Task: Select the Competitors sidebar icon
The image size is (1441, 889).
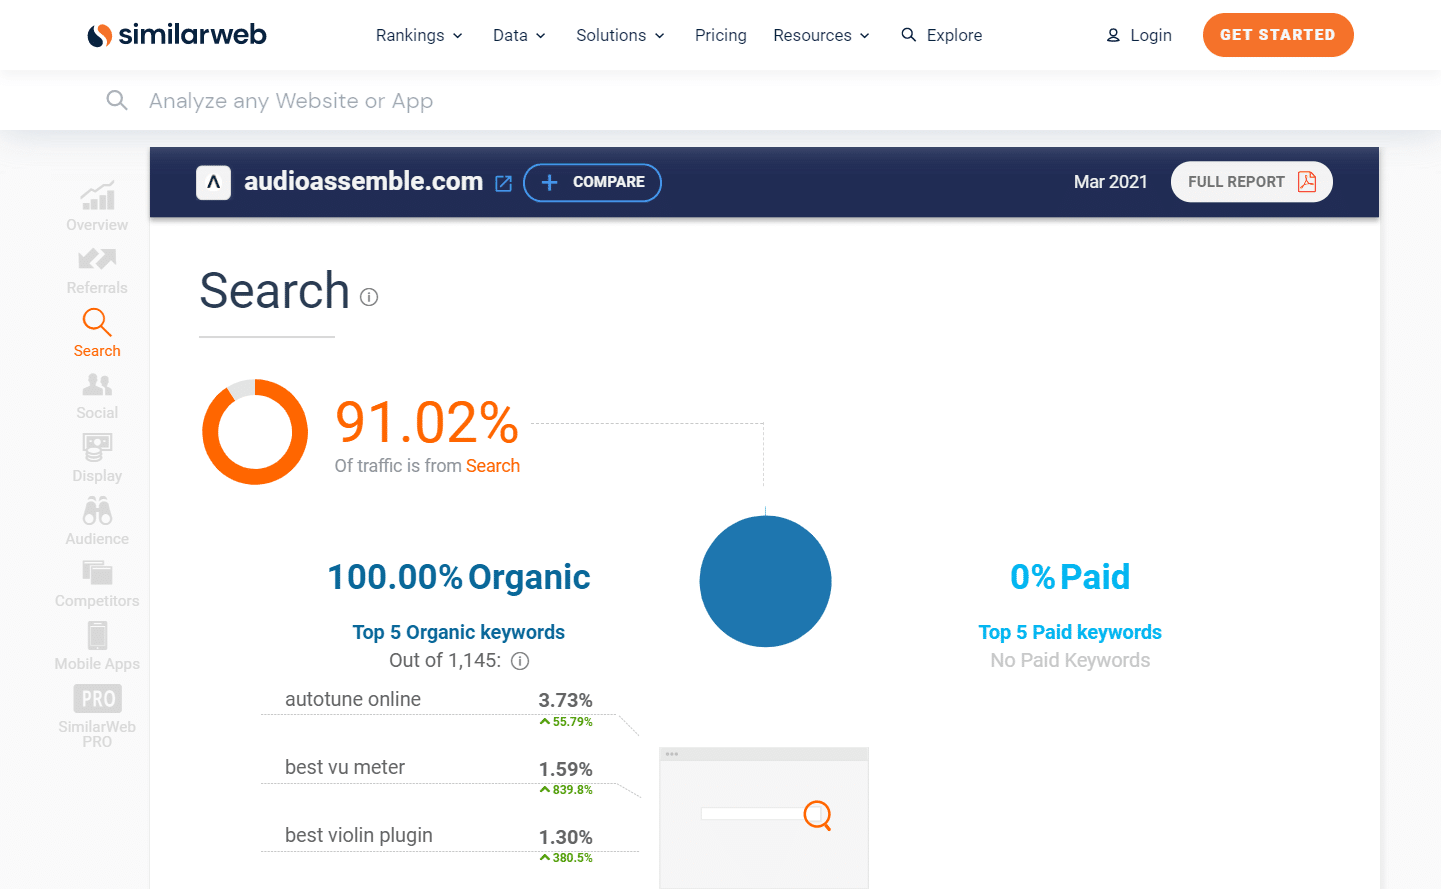Action: (x=96, y=582)
